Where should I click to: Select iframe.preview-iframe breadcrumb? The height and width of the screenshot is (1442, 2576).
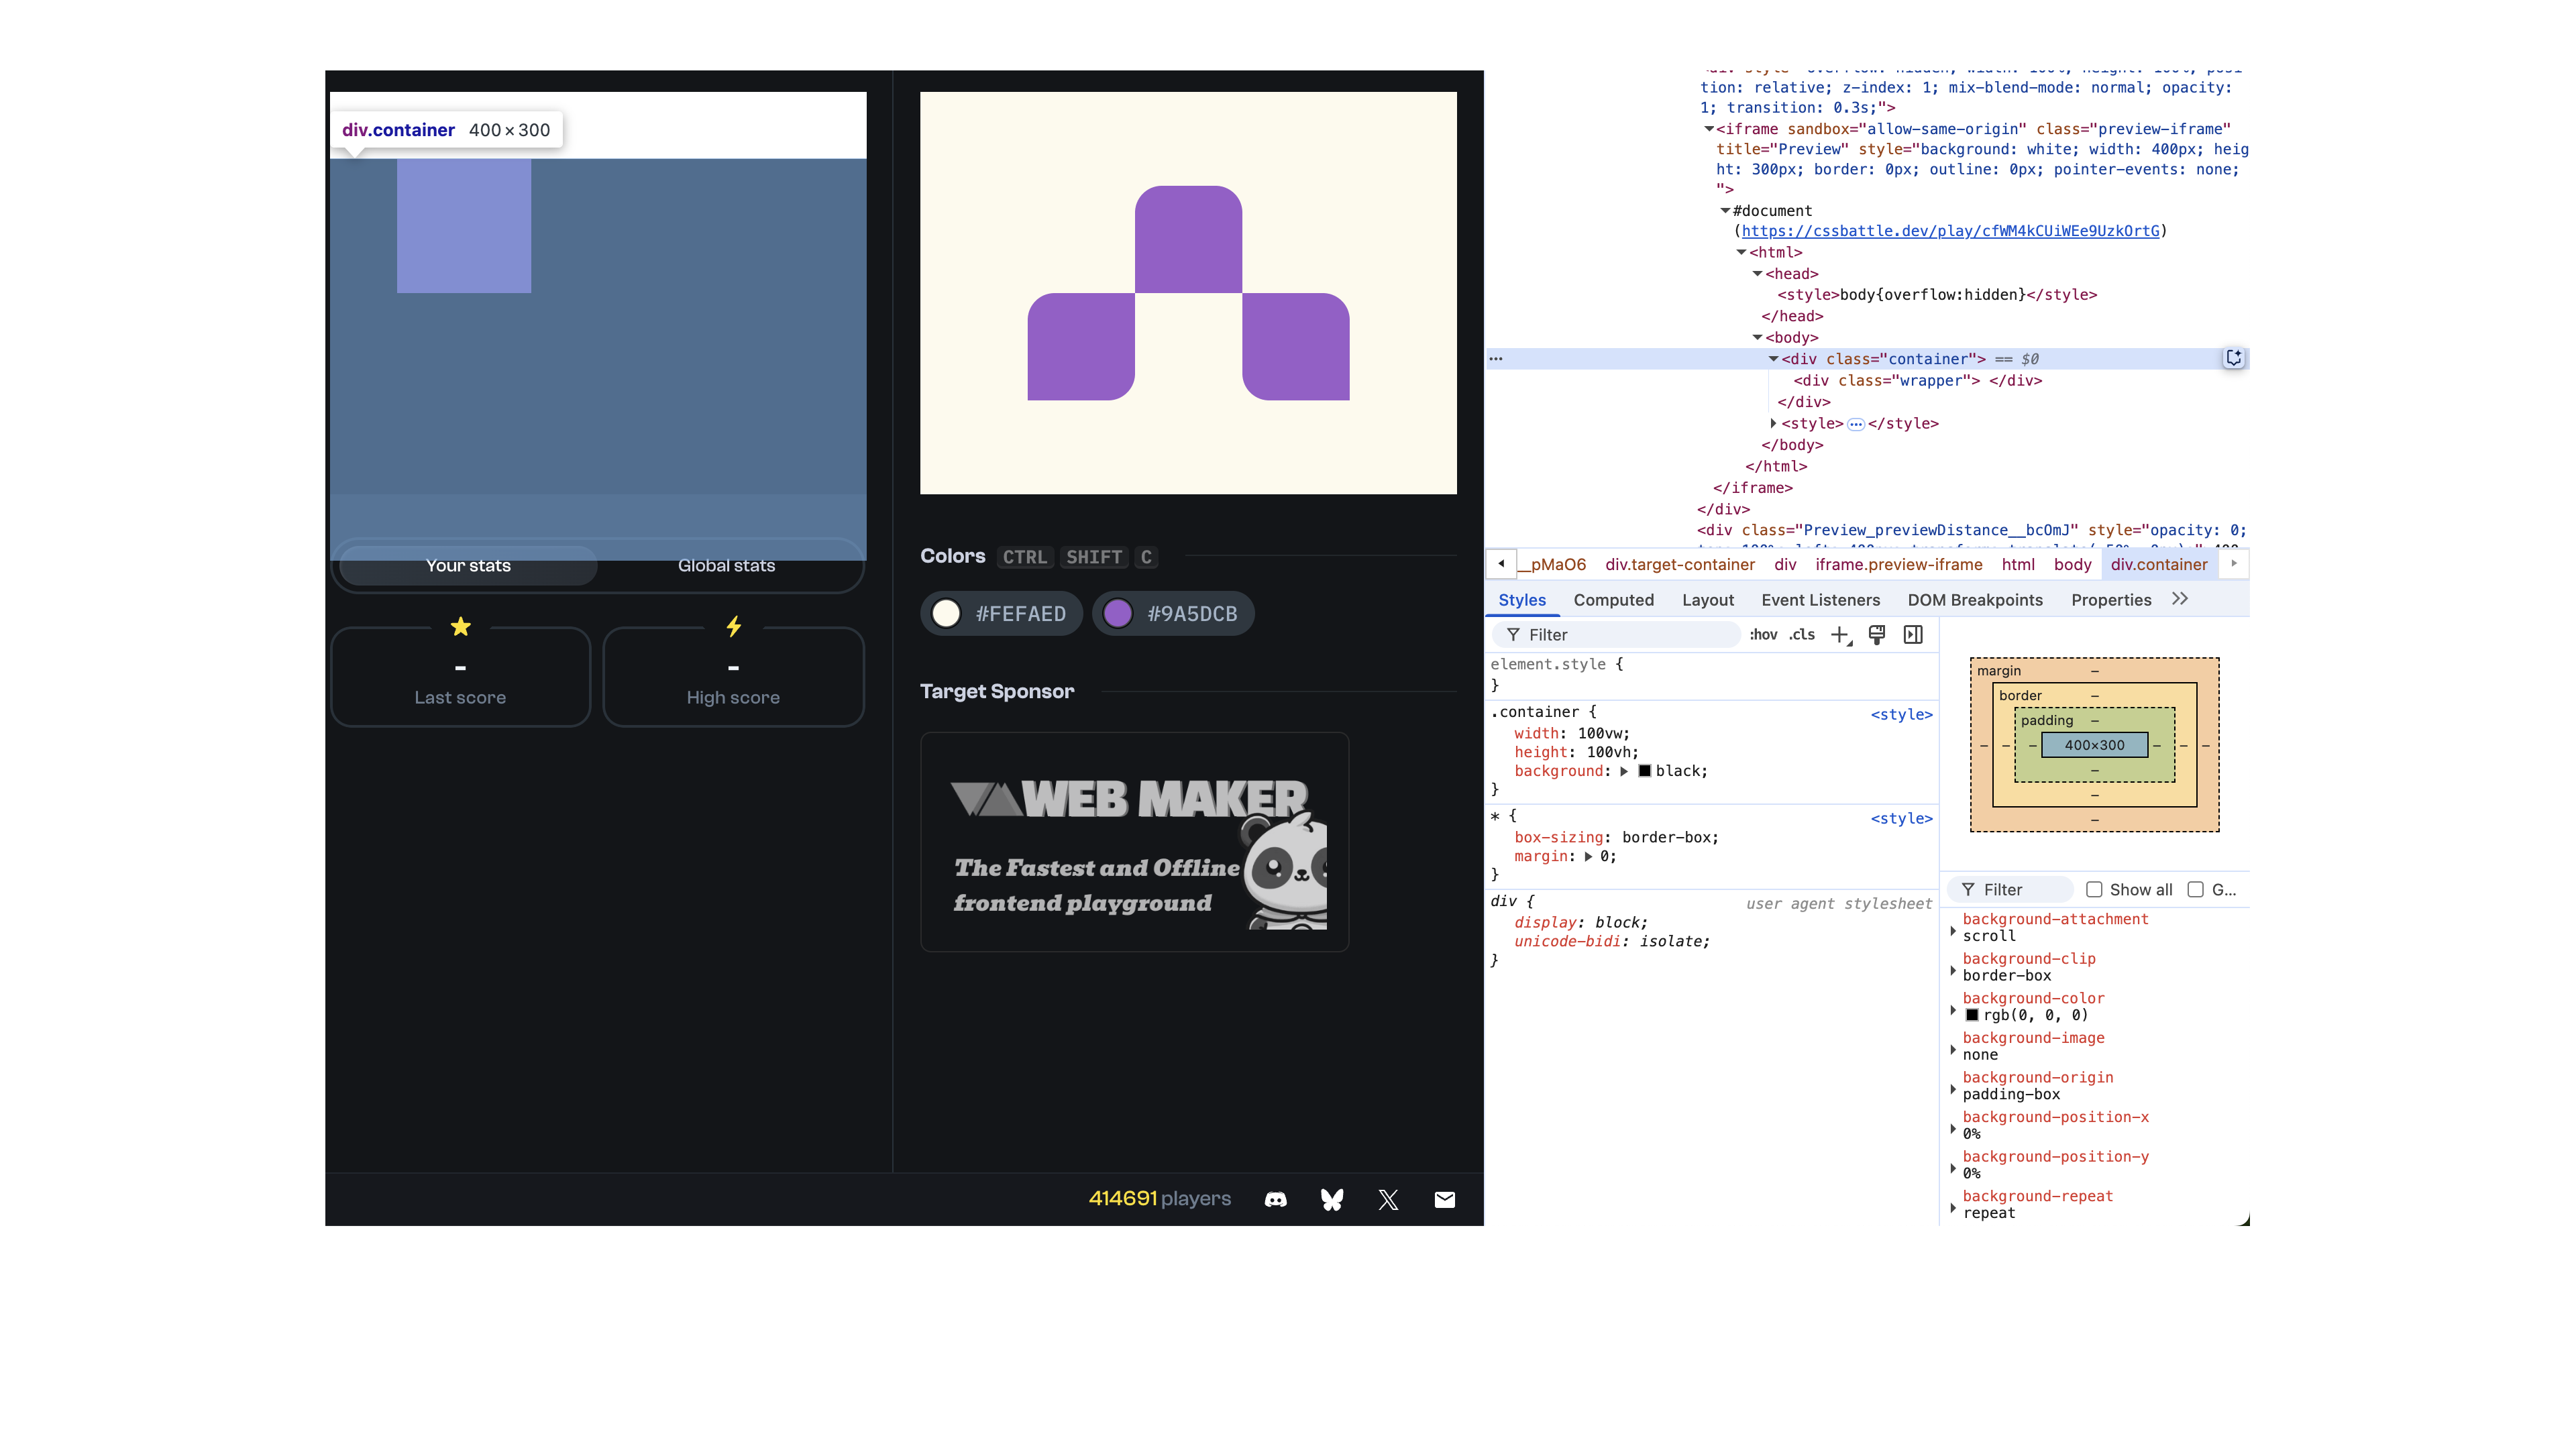(x=1898, y=565)
